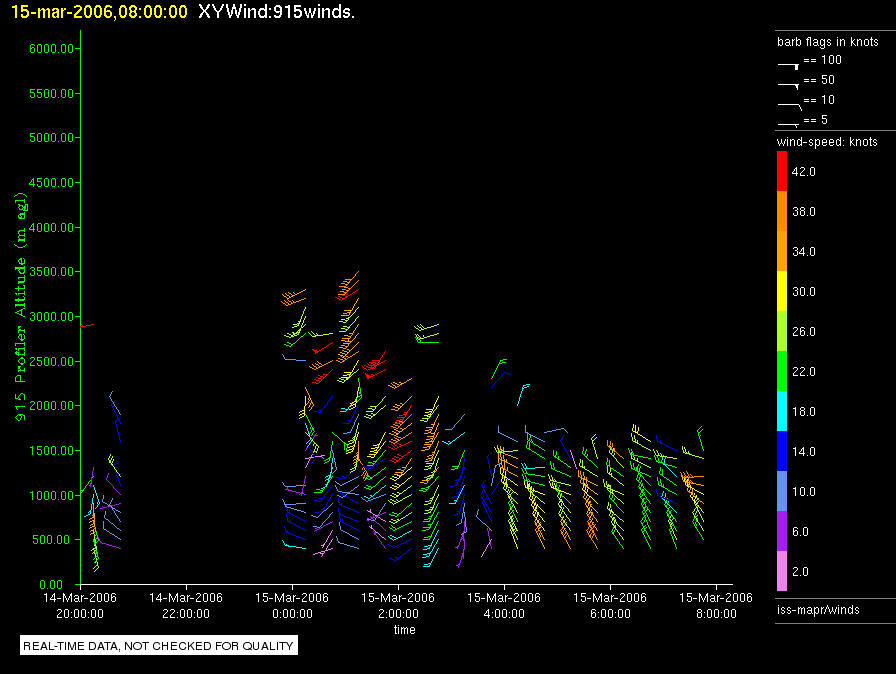Click the '15-Mar-2006 8:00:00' time label
Image resolution: width=896 pixels, height=674 pixels.
point(716,605)
